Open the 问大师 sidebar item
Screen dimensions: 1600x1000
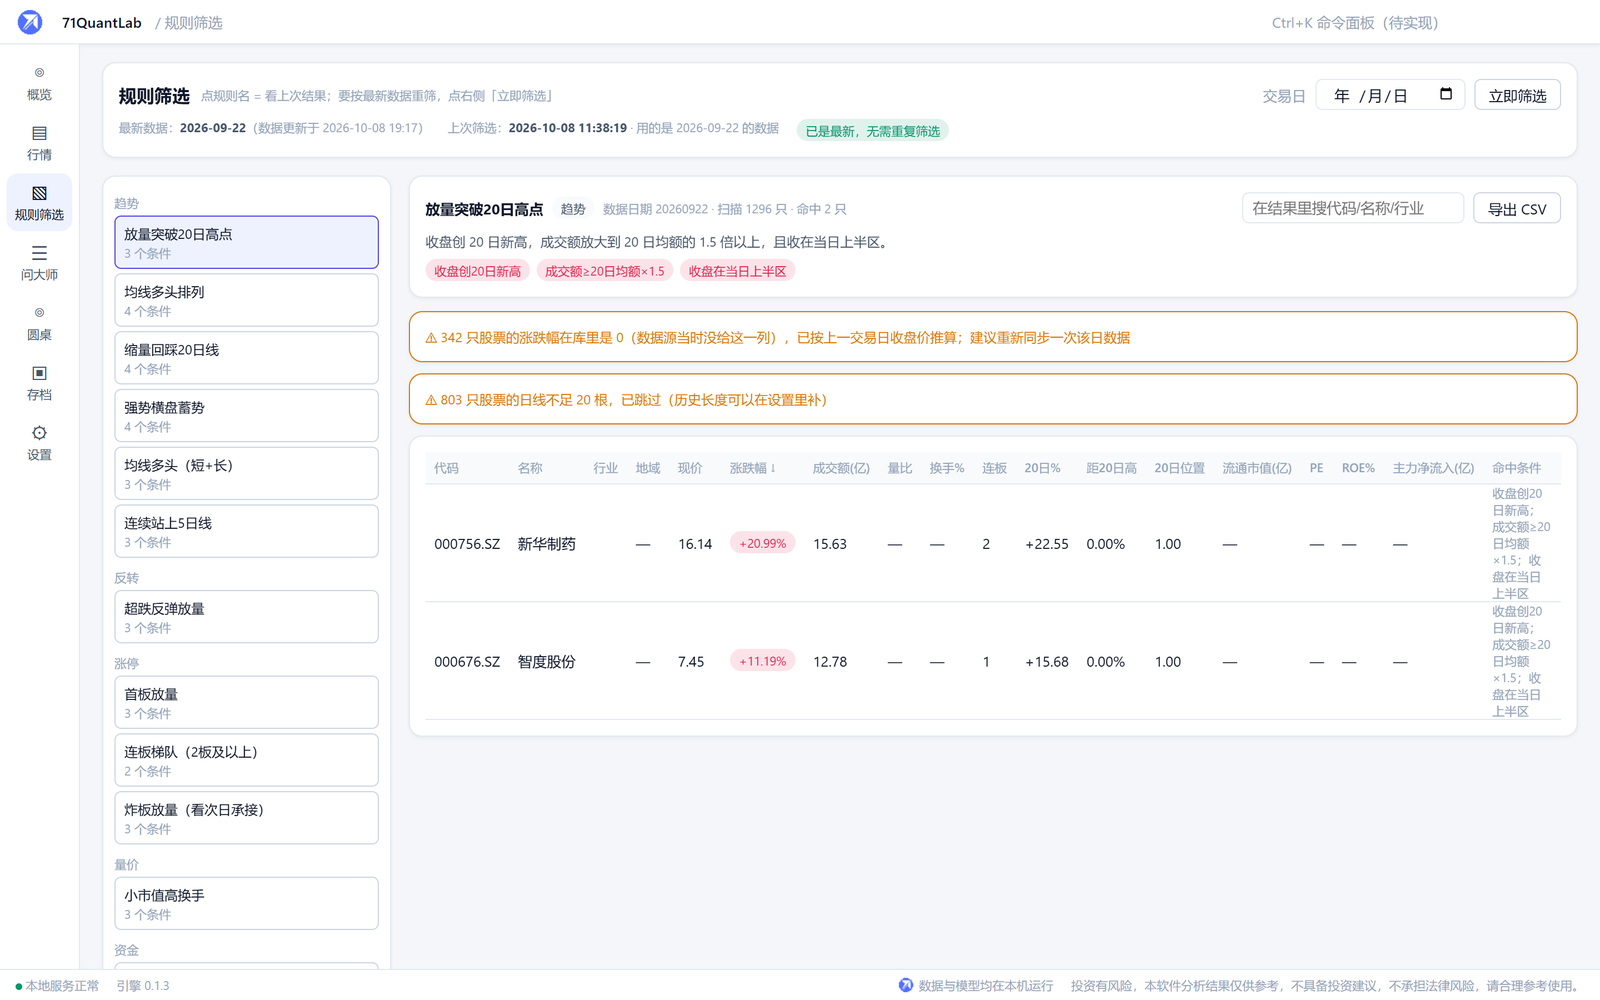(x=39, y=263)
